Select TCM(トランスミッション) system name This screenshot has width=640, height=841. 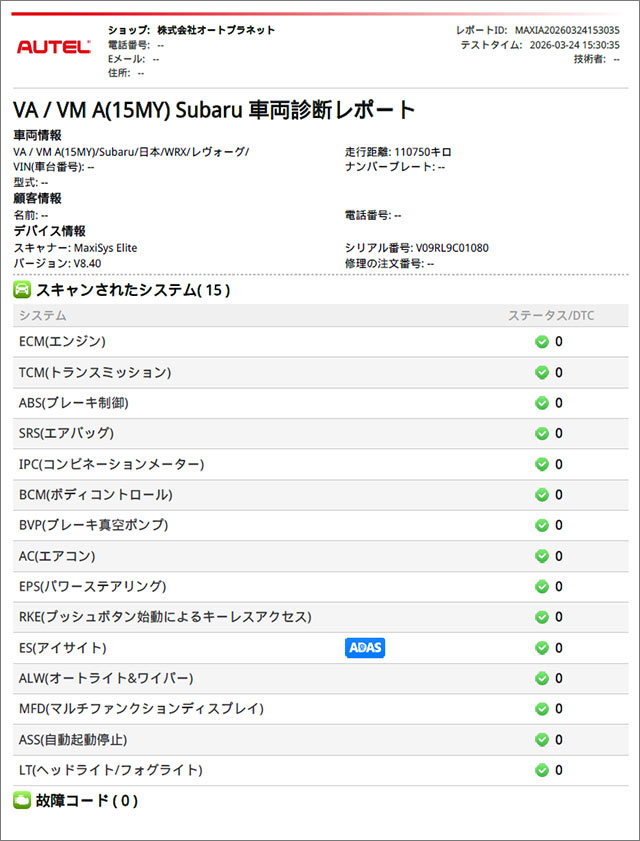(x=95, y=372)
